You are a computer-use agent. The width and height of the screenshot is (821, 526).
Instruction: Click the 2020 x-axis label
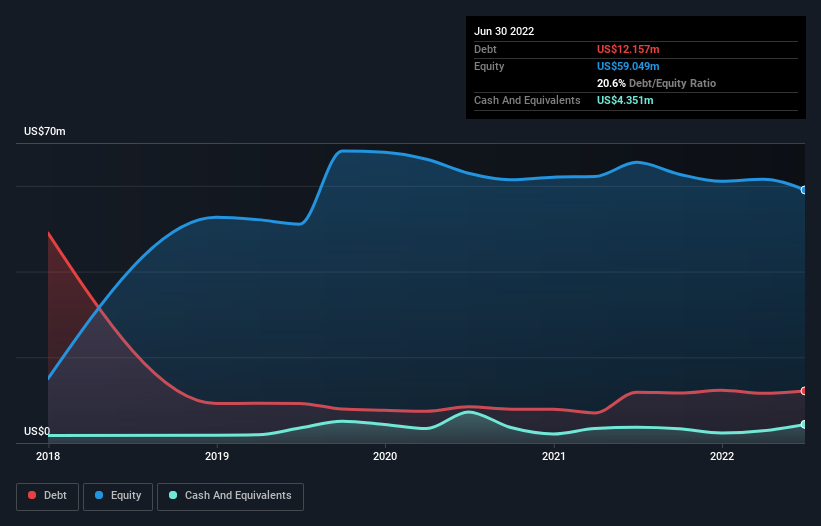385,456
